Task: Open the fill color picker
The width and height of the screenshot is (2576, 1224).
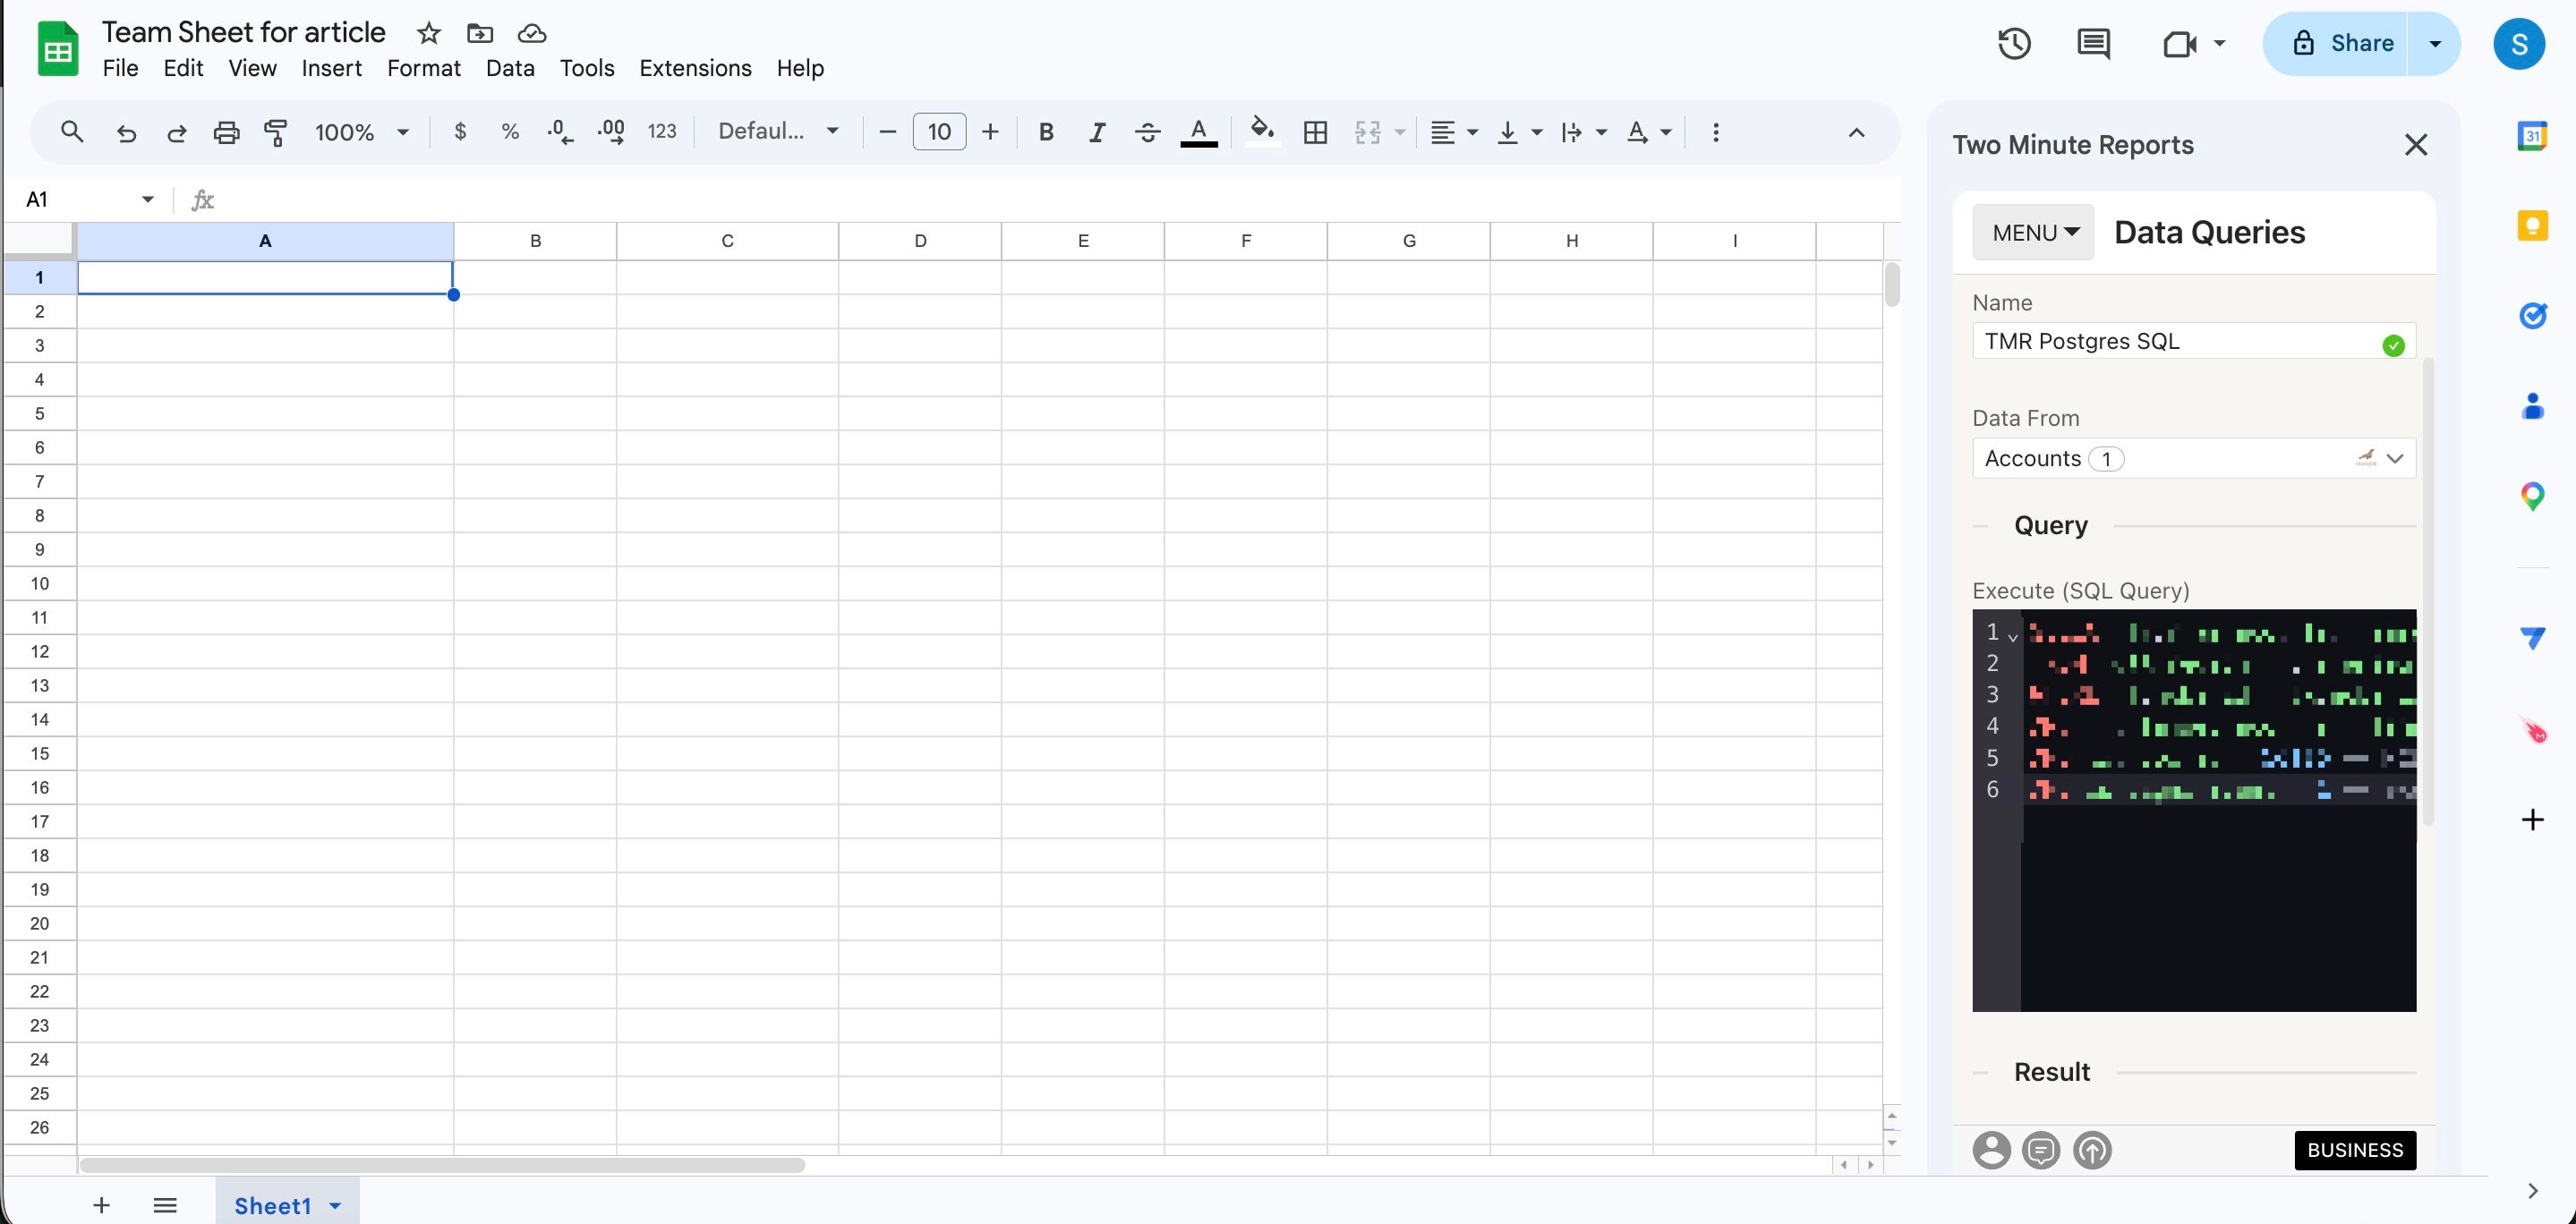Action: tap(1262, 131)
